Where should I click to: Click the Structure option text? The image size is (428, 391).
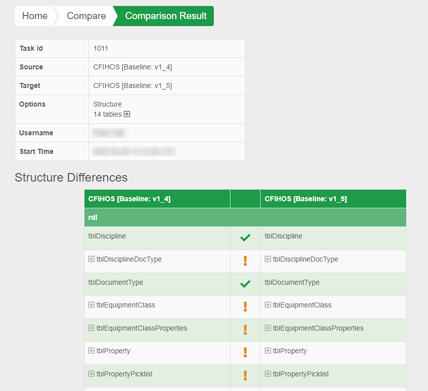point(107,104)
